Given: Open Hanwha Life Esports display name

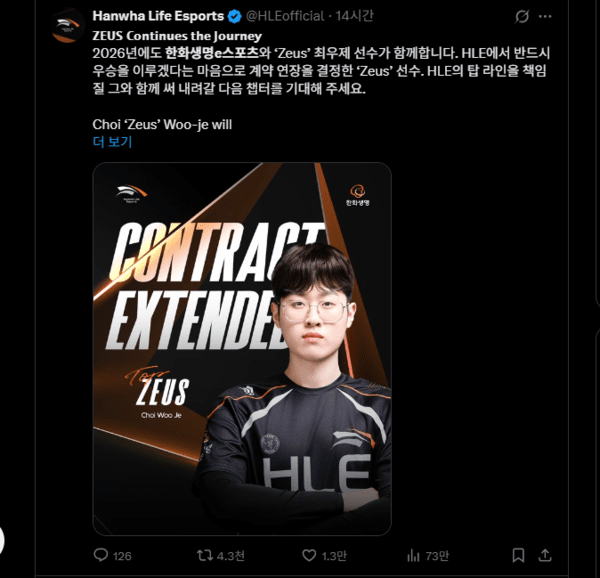Looking at the screenshot, I should tap(158, 16).
